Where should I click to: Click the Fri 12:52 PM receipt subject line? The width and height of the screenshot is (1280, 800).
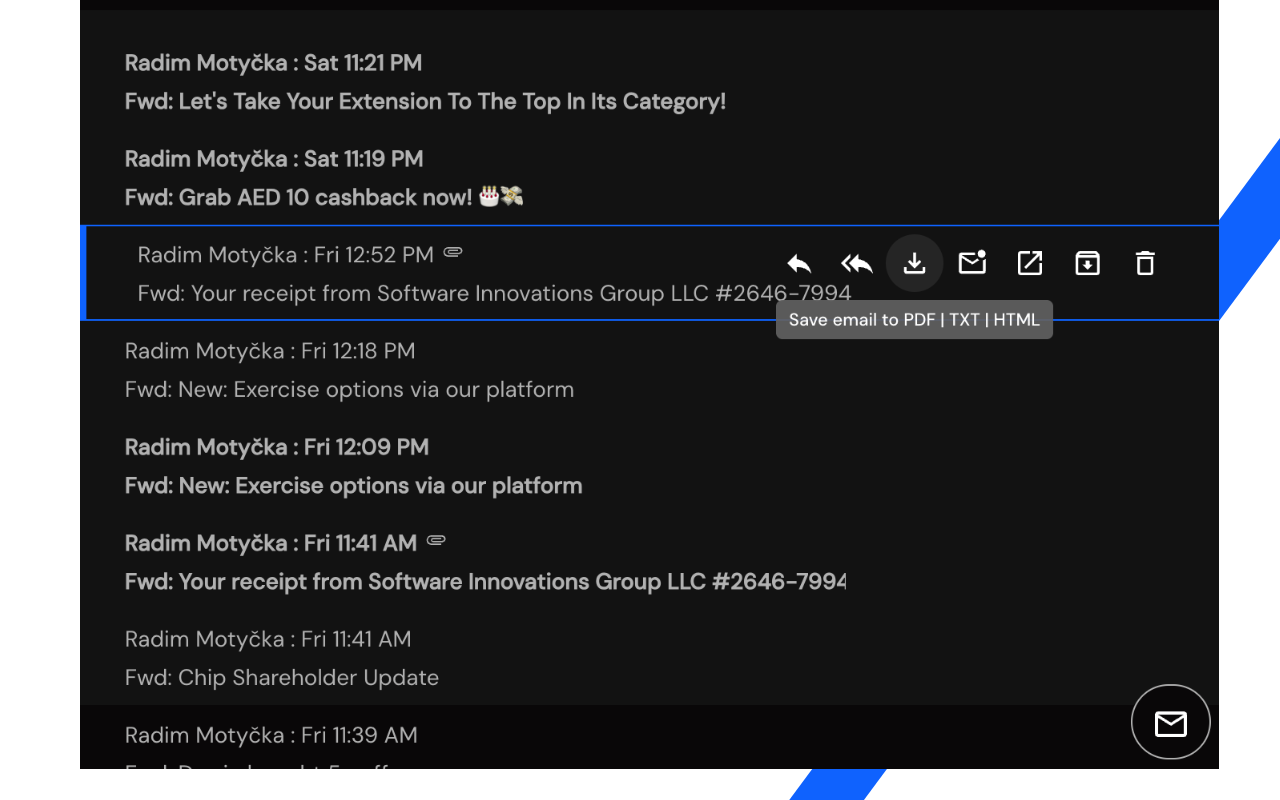click(494, 293)
